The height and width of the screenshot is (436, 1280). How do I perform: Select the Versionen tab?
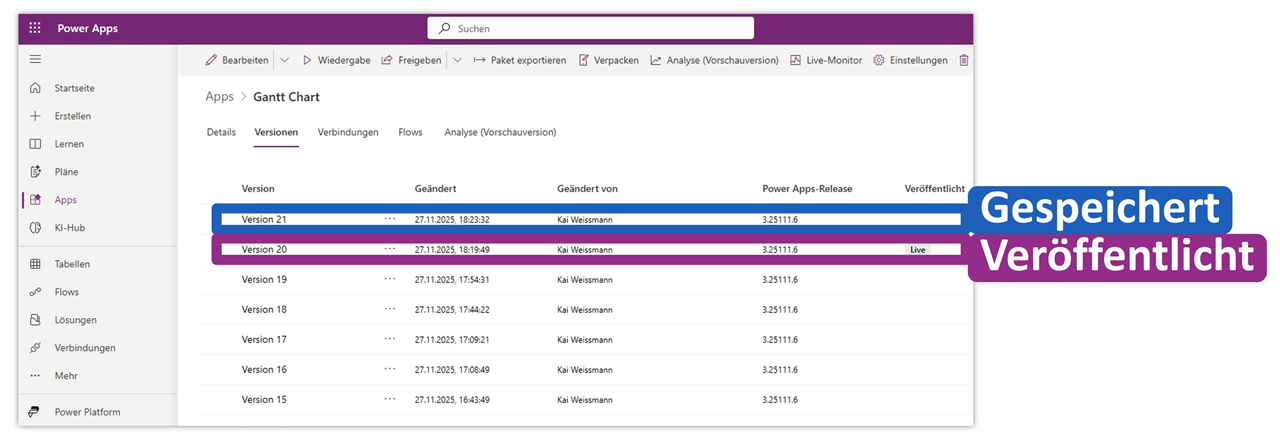276,132
